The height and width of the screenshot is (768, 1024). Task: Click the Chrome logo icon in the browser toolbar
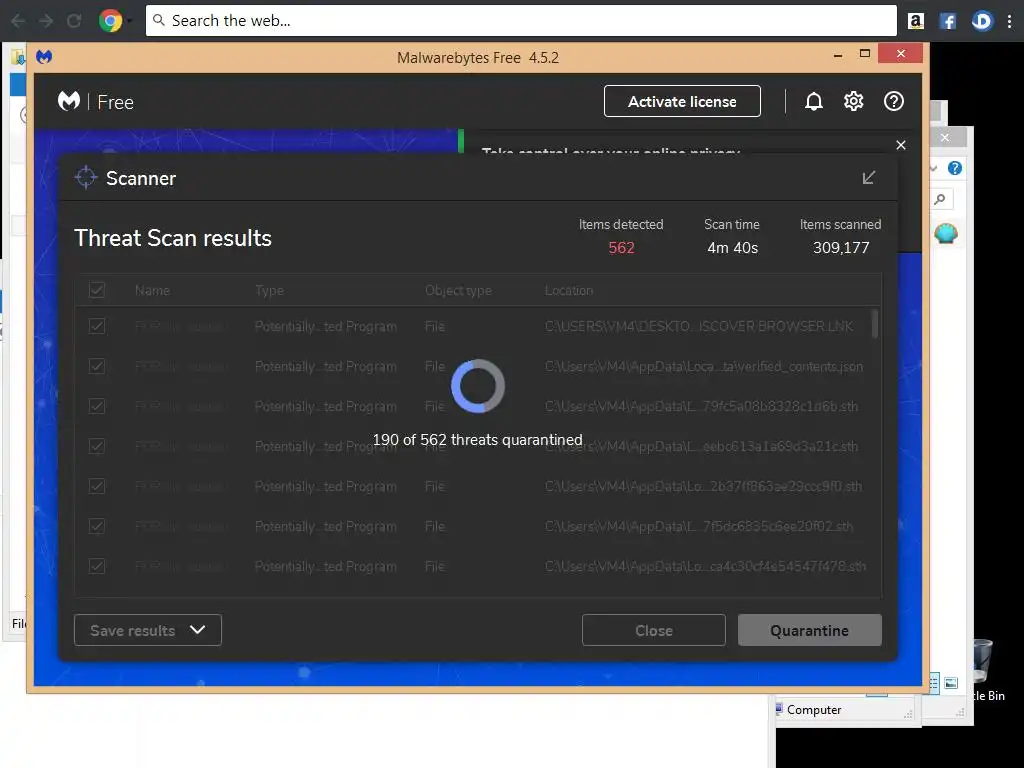[x=110, y=21]
